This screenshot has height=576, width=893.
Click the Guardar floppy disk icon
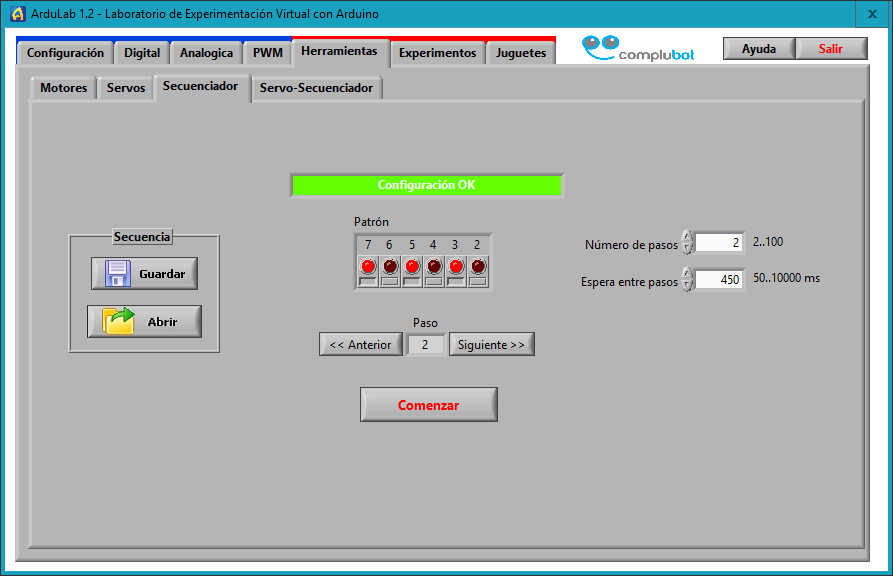click(x=118, y=273)
